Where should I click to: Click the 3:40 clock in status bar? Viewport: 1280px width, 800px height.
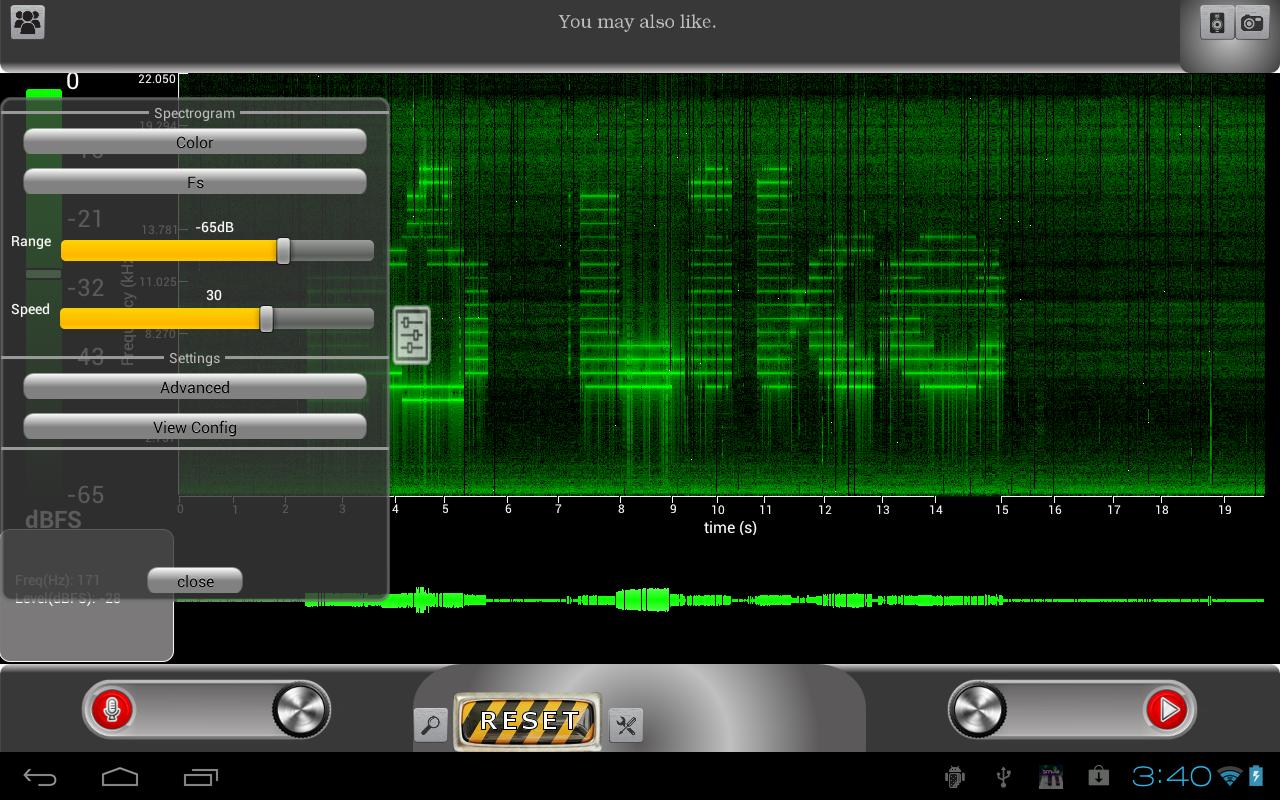point(1172,777)
